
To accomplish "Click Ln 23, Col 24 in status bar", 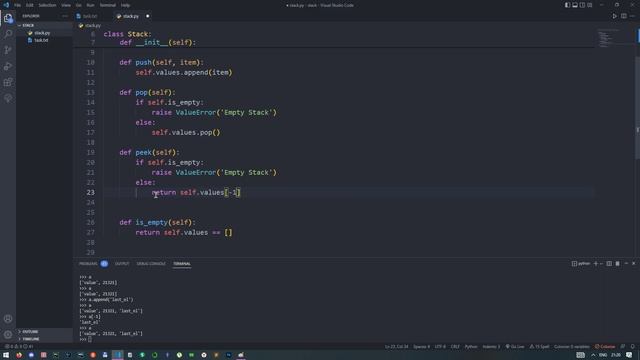I will (x=396, y=347).
